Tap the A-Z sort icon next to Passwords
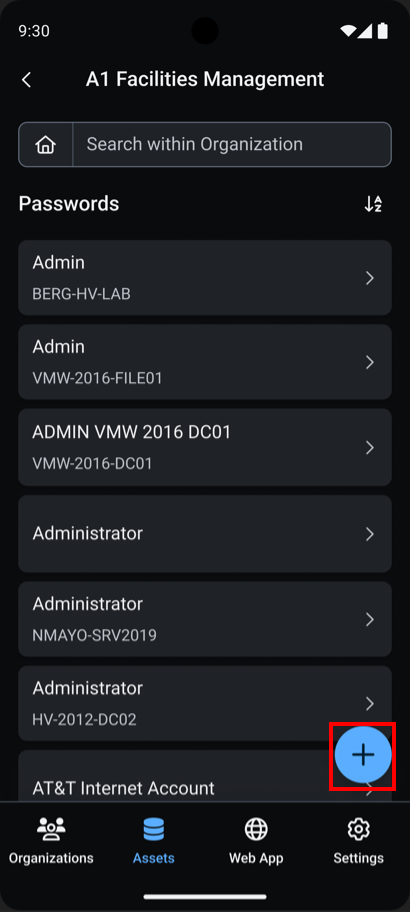 [x=373, y=204]
